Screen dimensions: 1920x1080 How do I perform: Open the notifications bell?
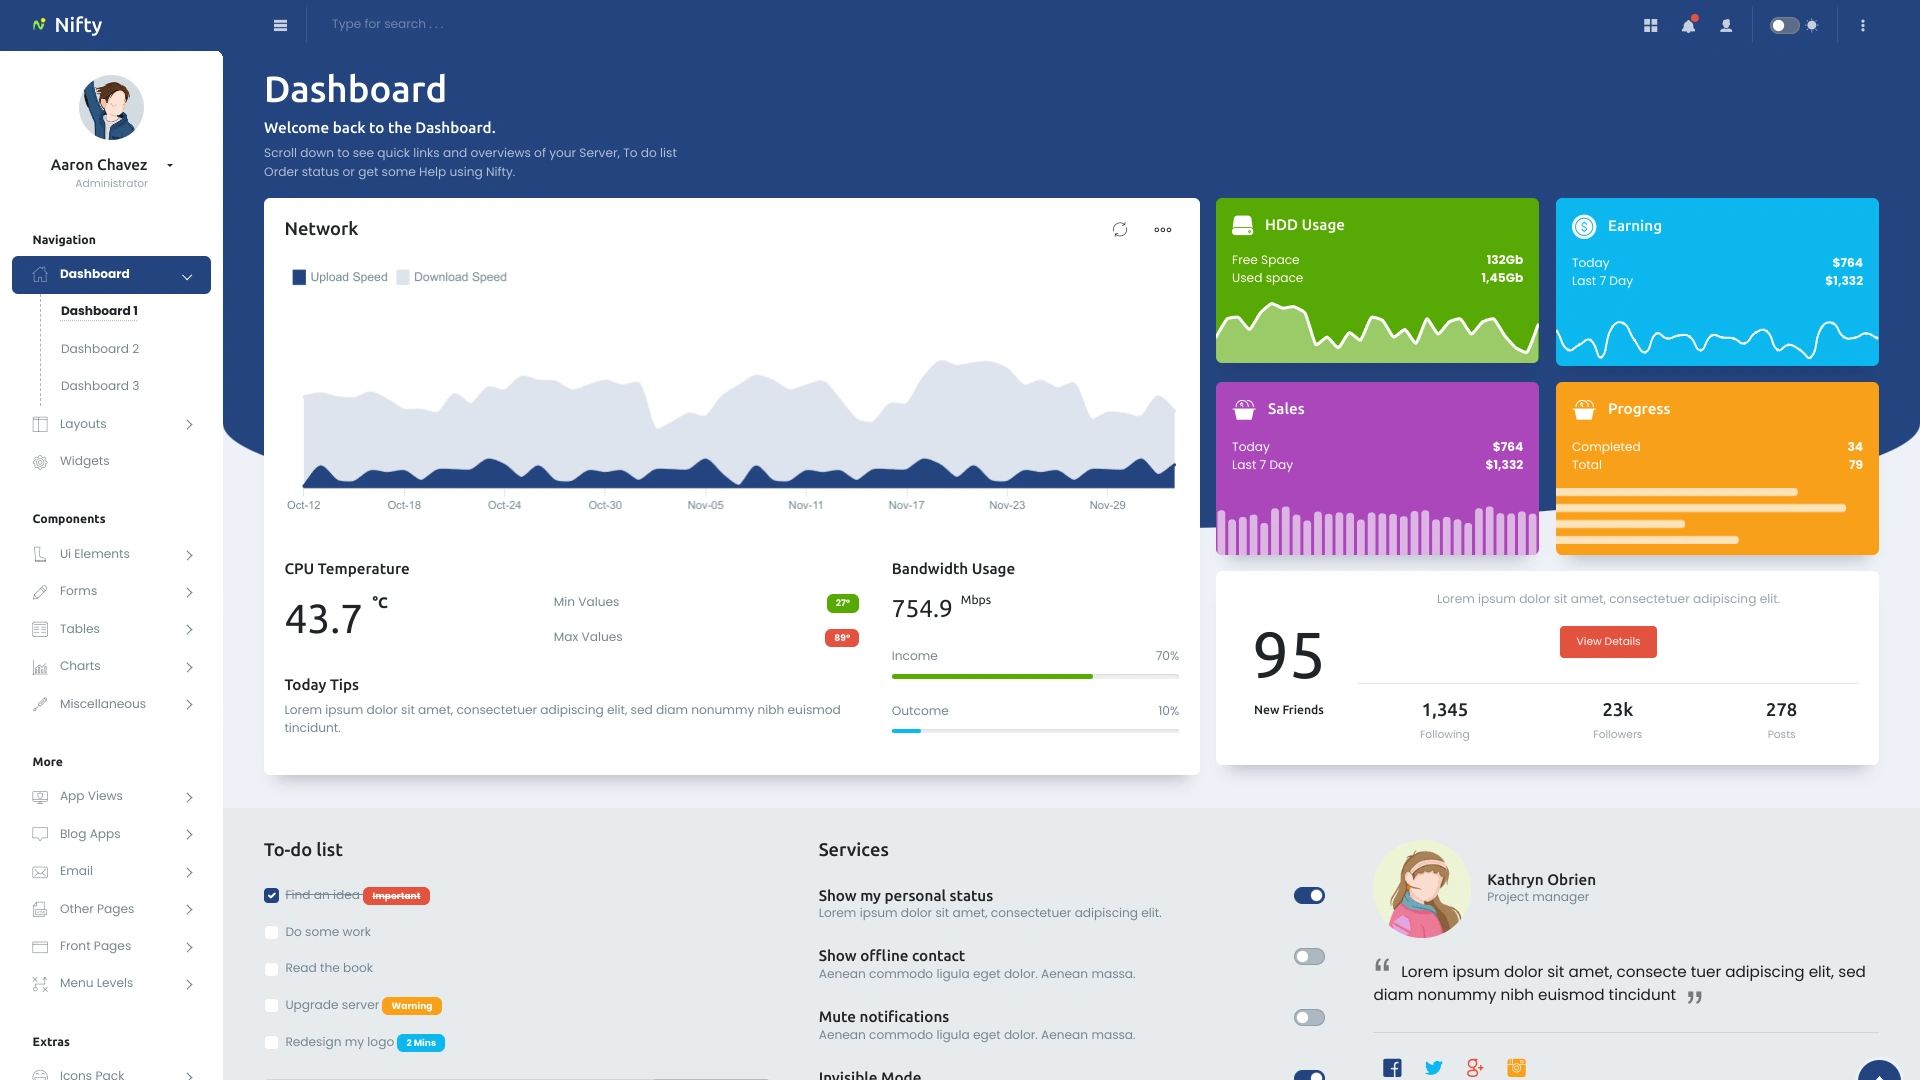coord(1688,25)
